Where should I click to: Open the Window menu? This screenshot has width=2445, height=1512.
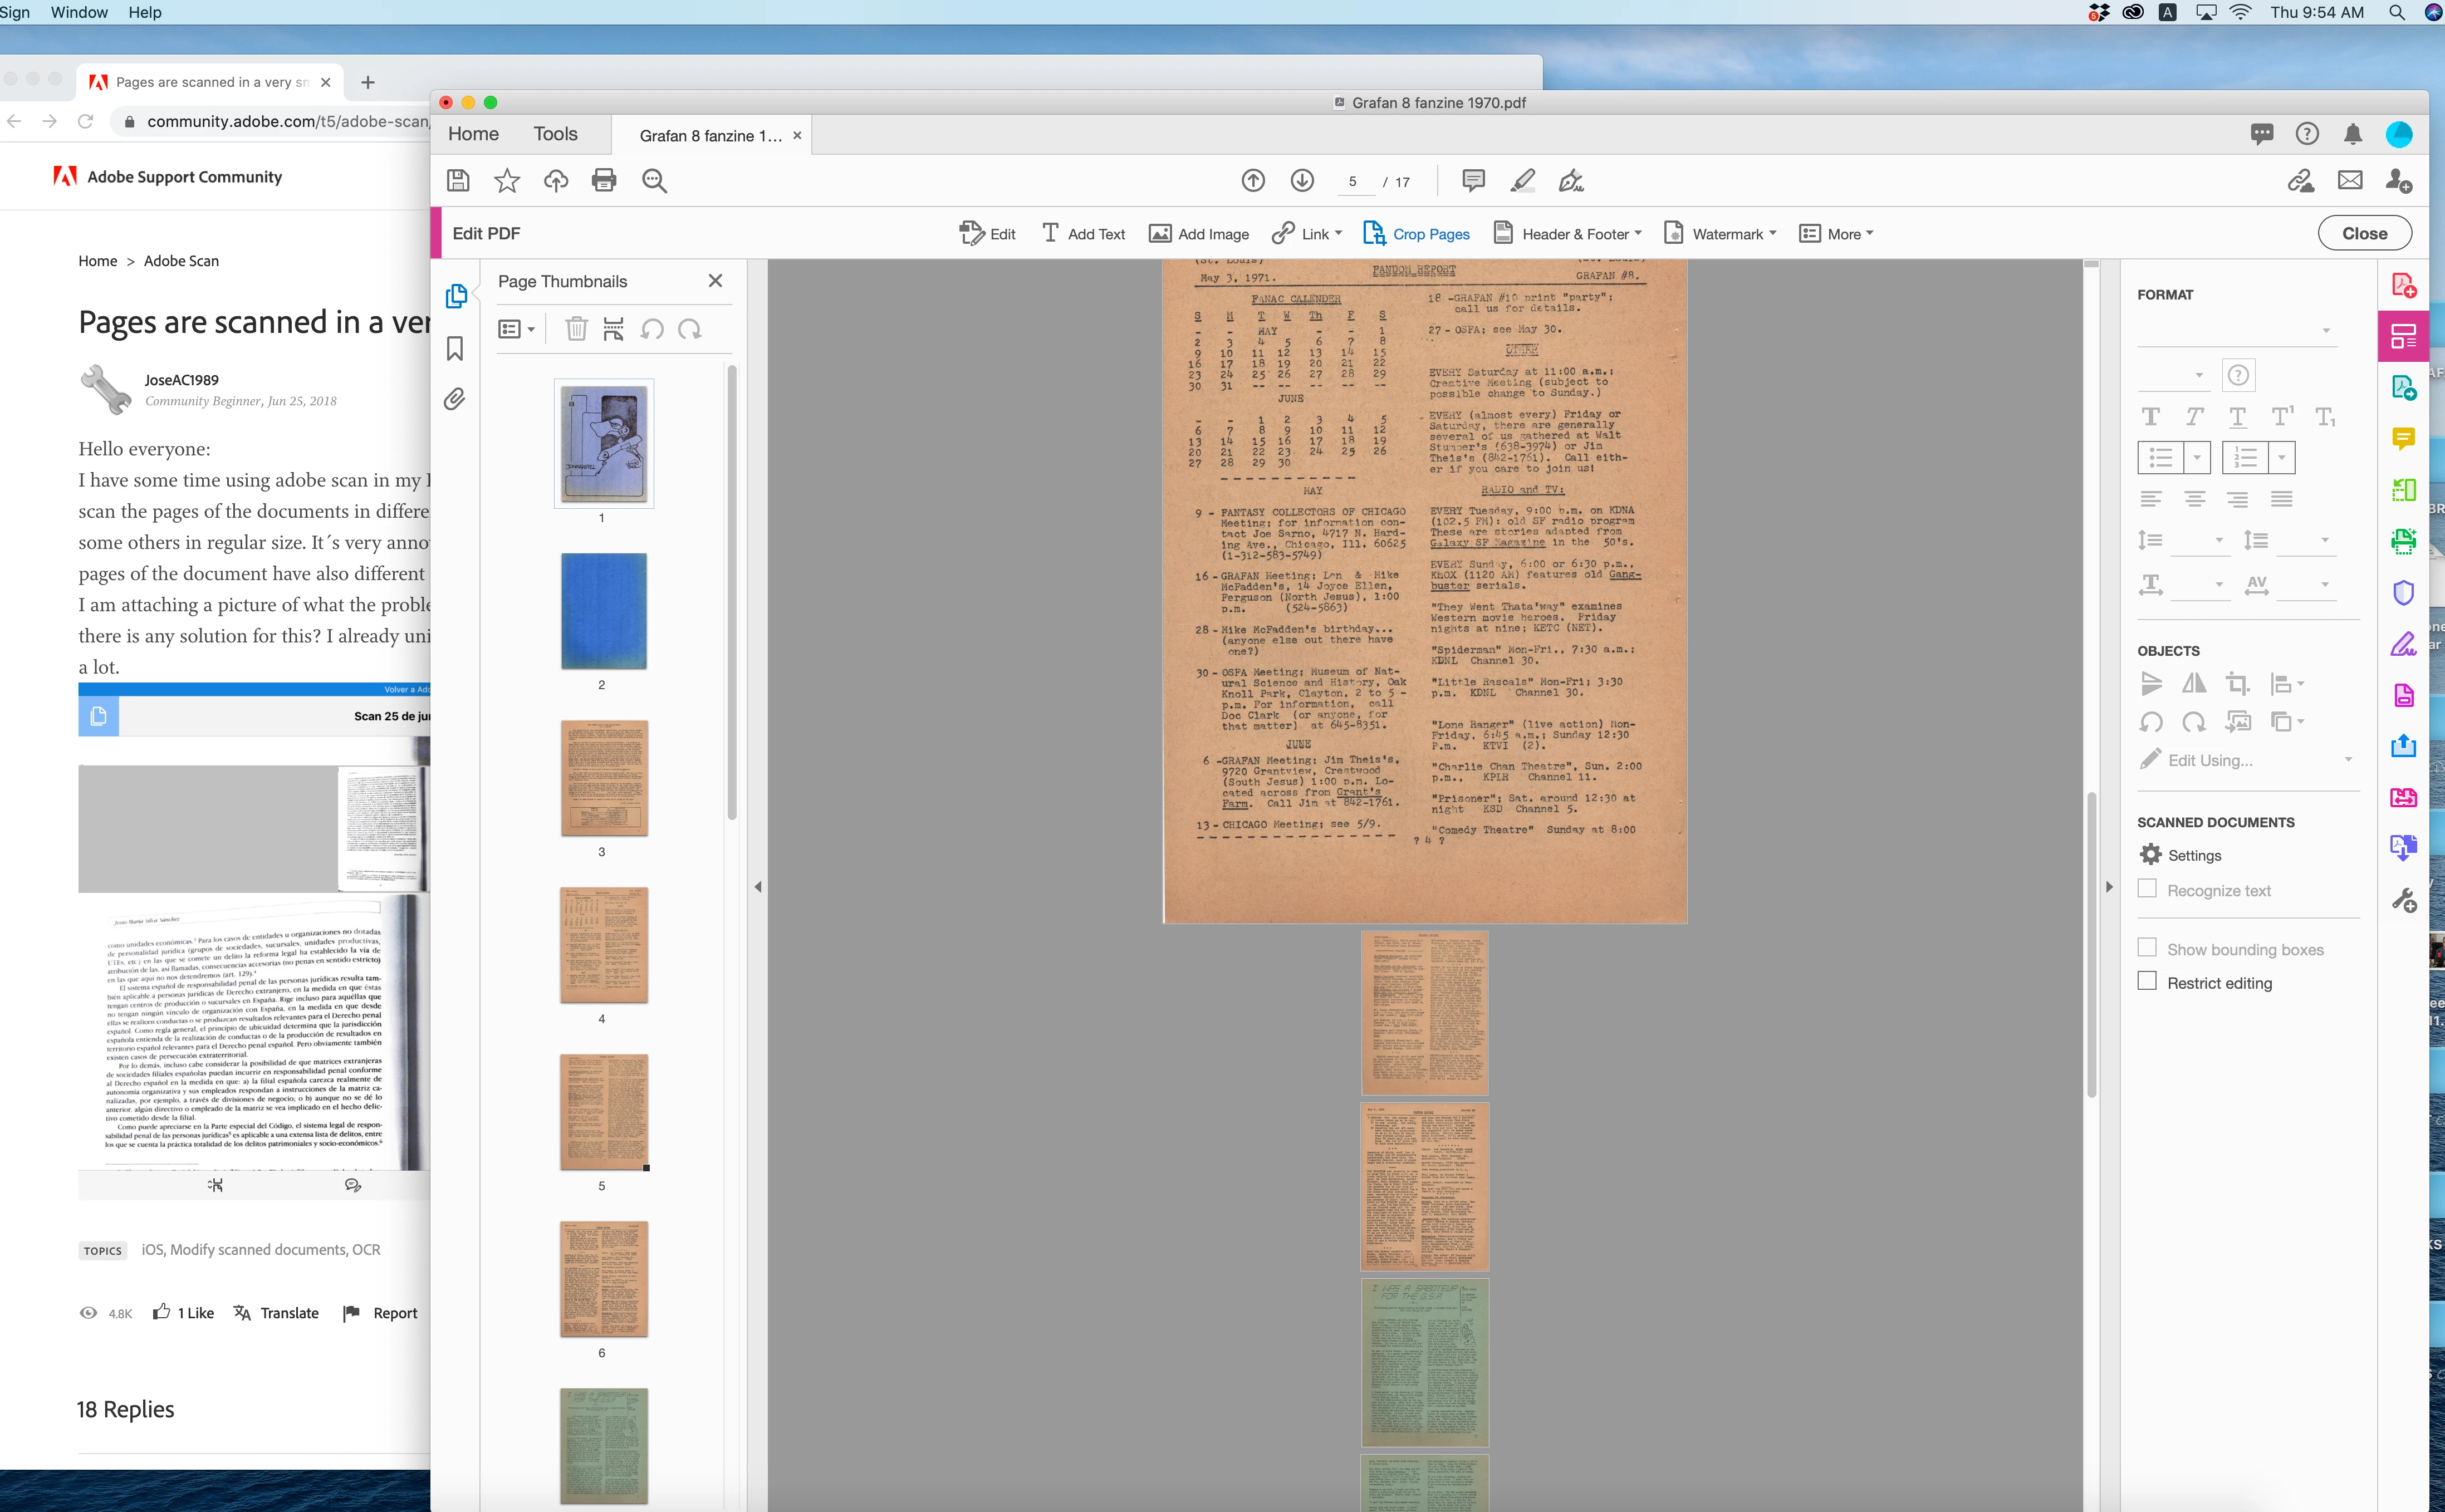click(x=79, y=12)
